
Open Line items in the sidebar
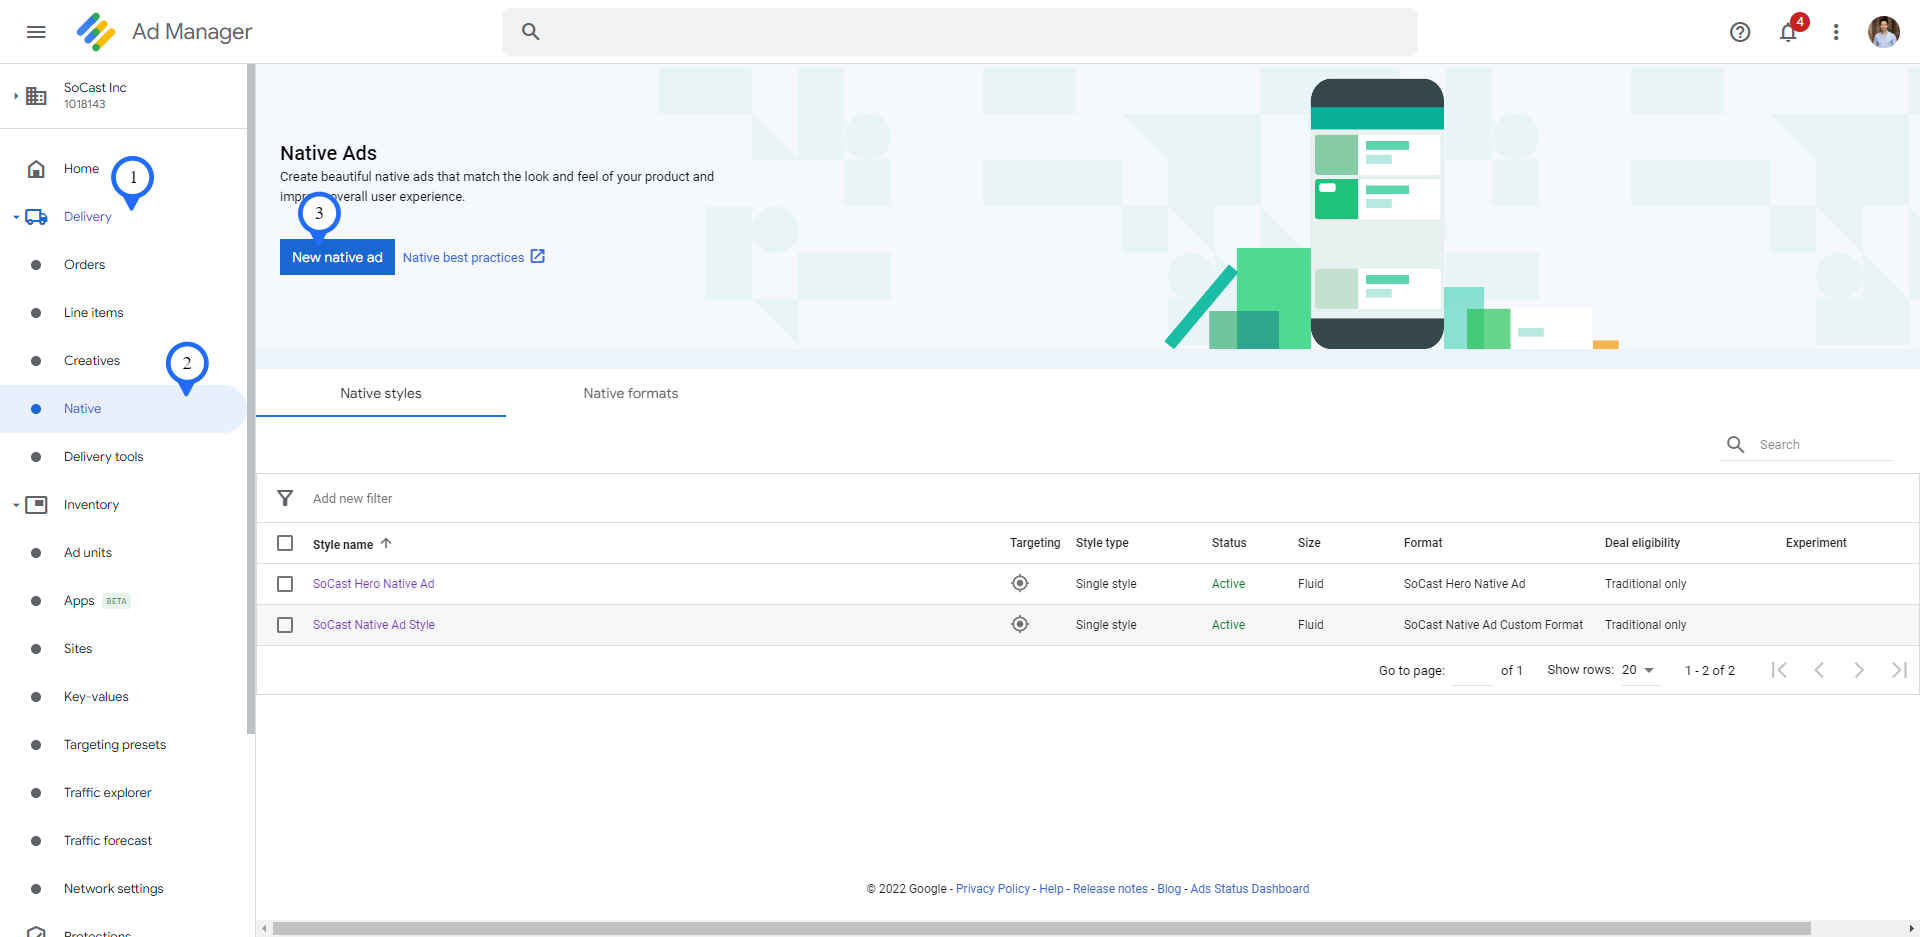pos(93,313)
